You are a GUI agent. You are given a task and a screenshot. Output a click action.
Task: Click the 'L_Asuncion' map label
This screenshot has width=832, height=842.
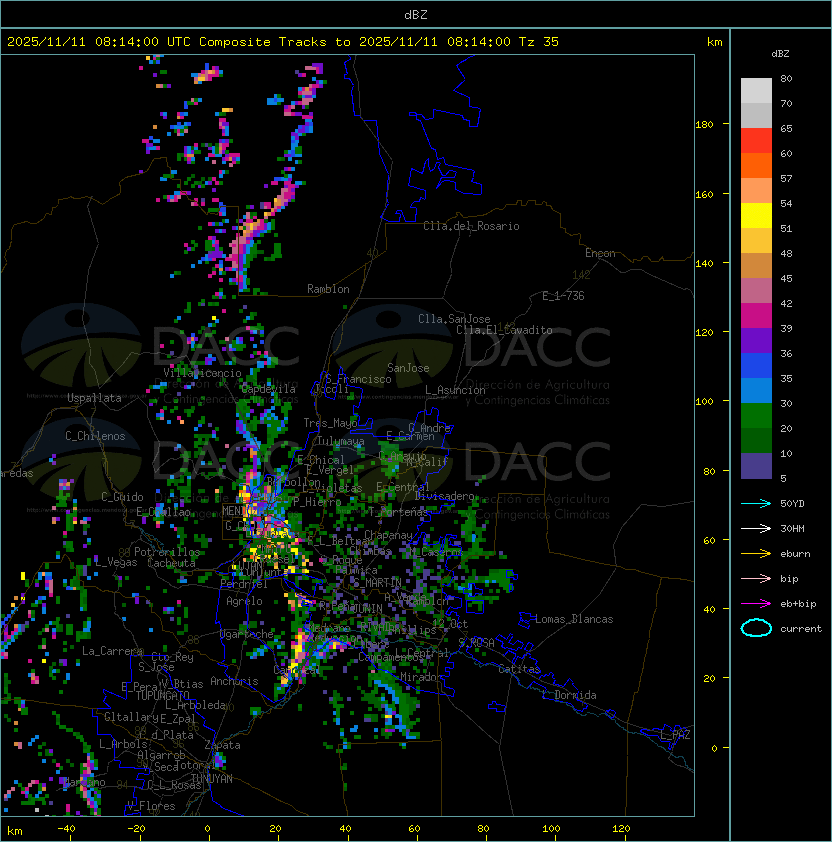pos(455,390)
